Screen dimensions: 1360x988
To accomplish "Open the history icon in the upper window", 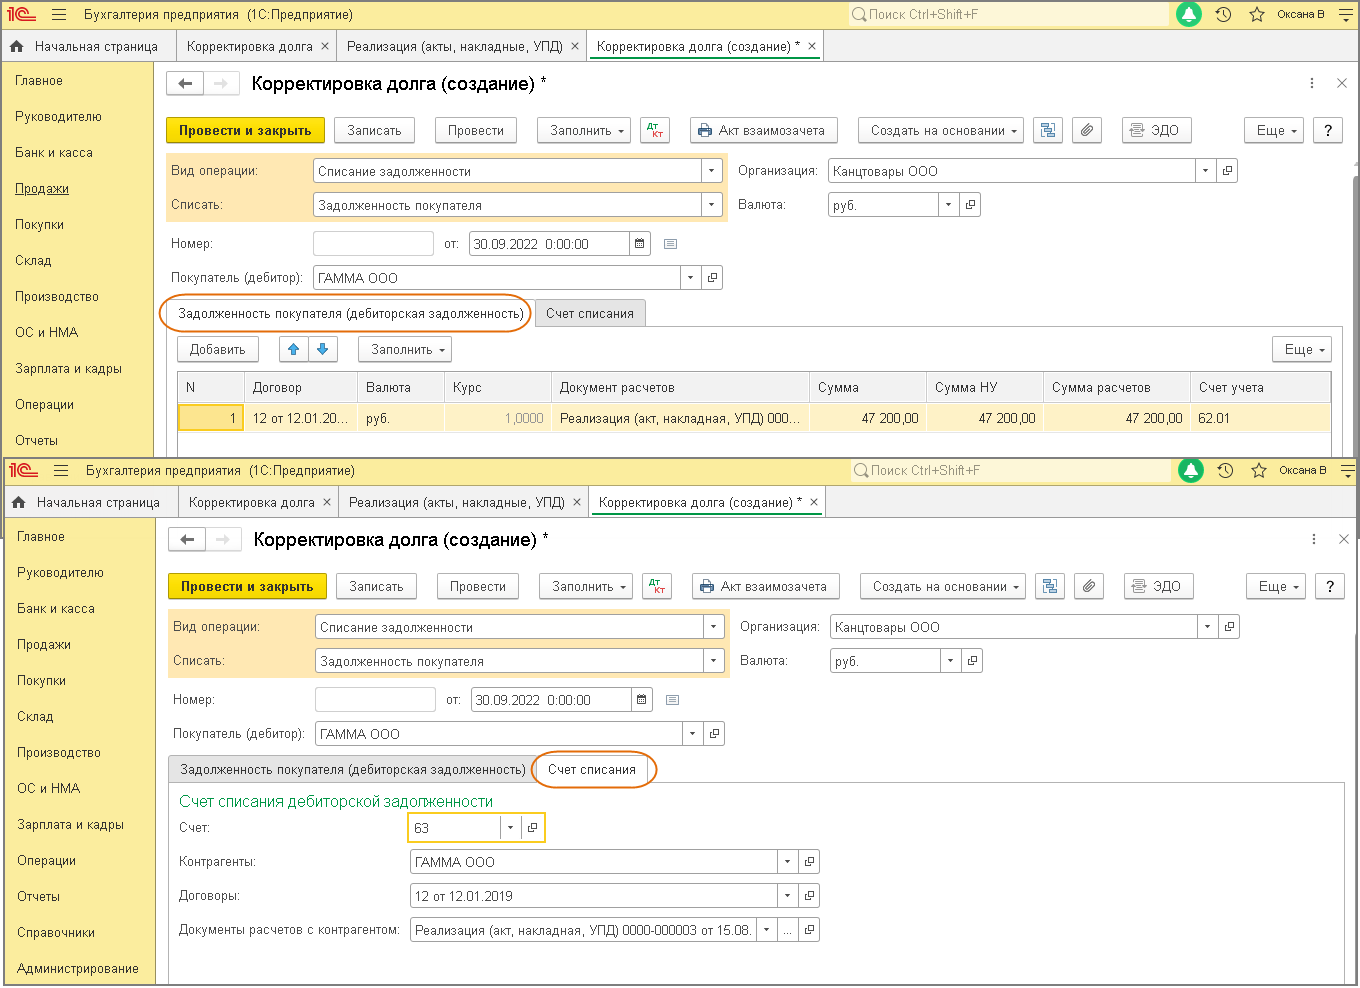I will [1223, 15].
